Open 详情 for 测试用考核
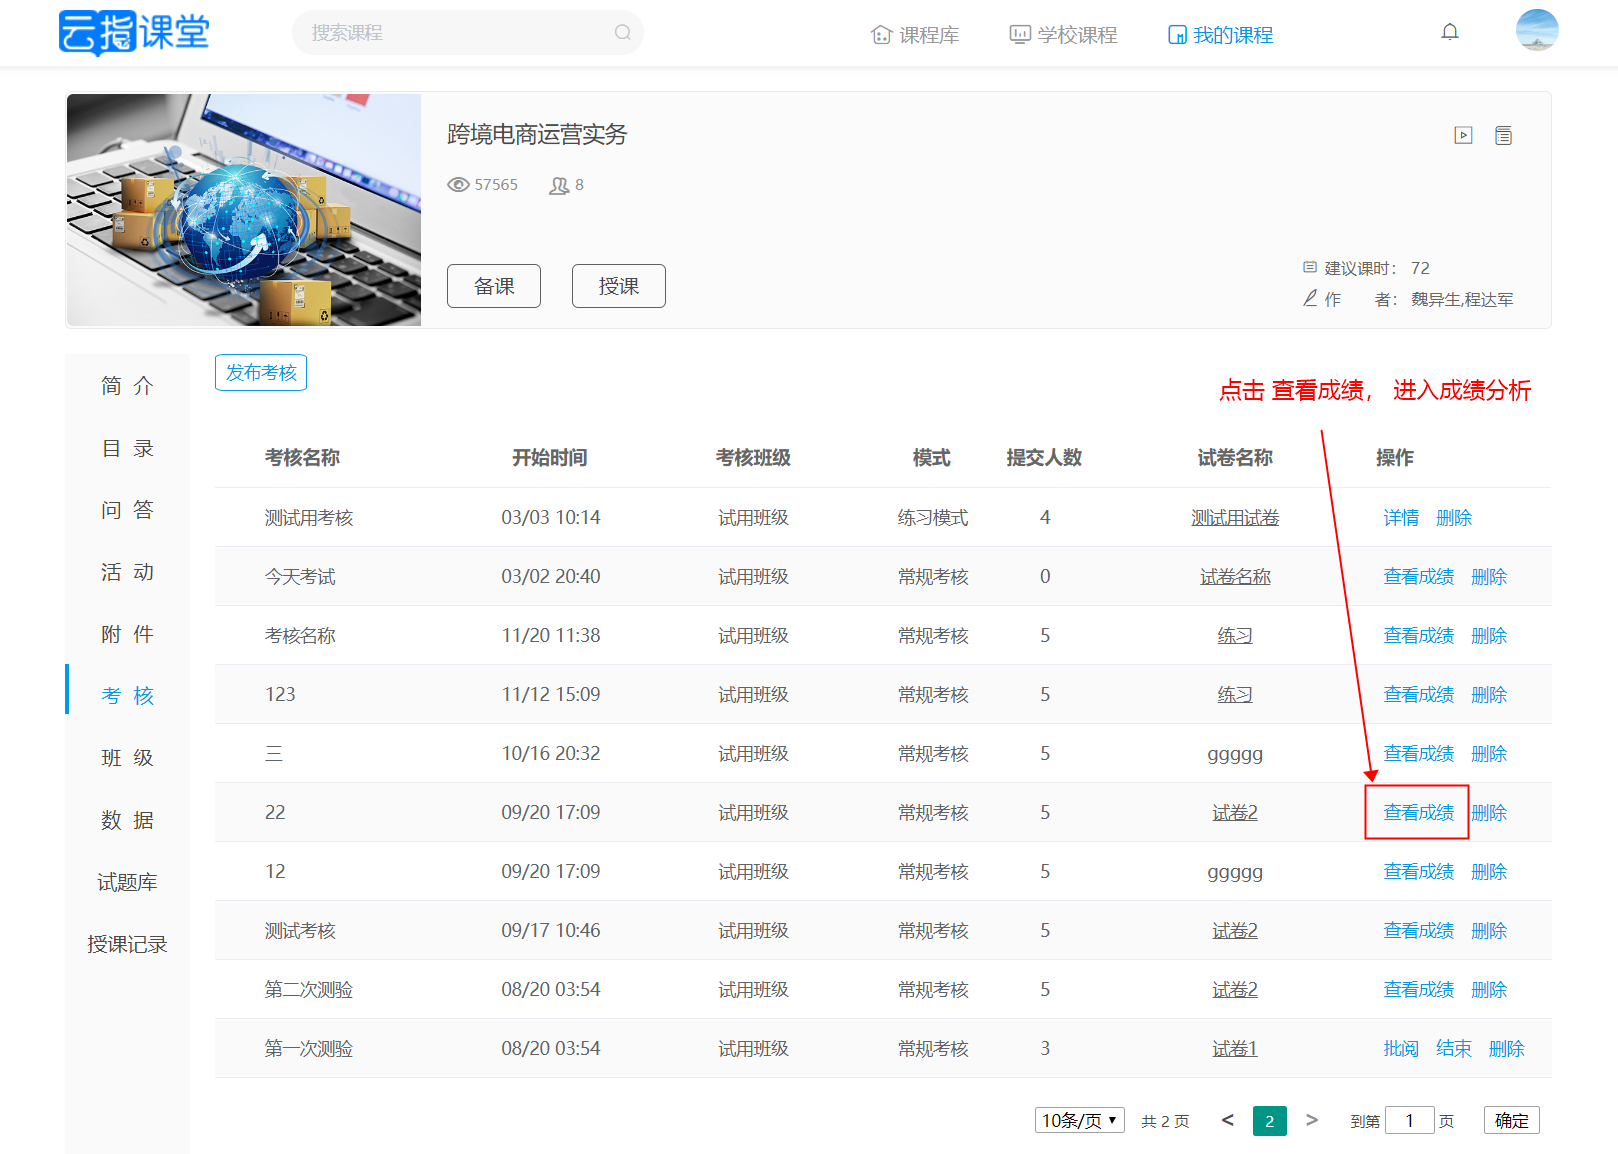1618x1154 pixels. pyautogui.click(x=1401, y=518)
